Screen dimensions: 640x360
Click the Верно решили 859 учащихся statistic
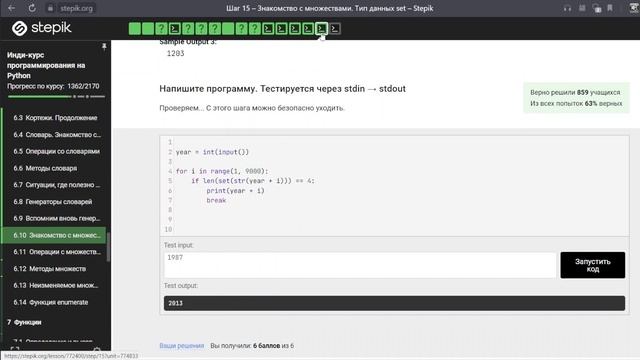point(575,92)
